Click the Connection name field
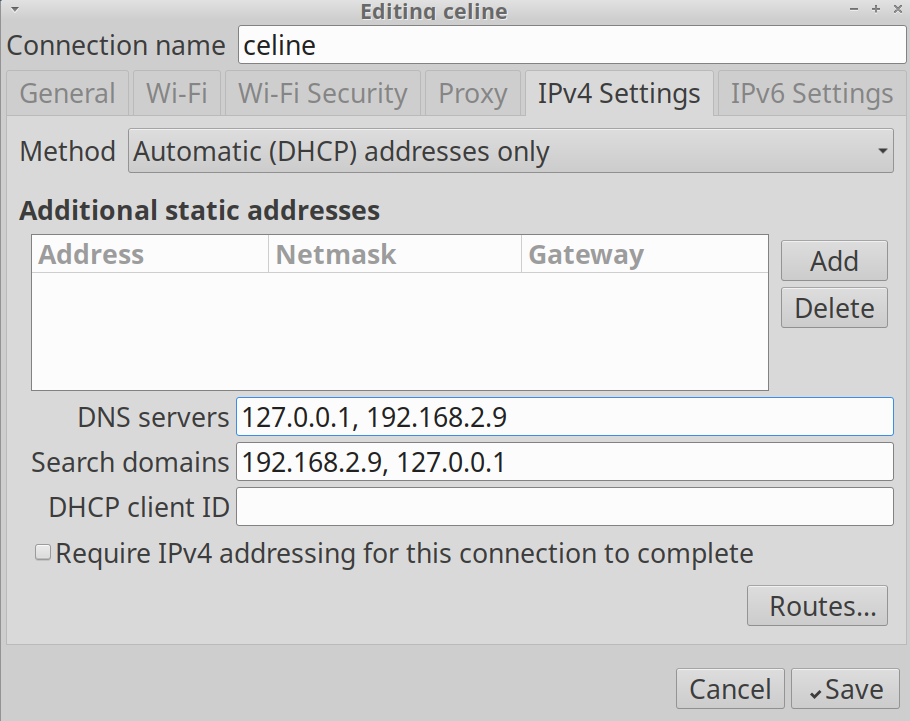This screenshot has height=721, width=910. tap(571, 45)
